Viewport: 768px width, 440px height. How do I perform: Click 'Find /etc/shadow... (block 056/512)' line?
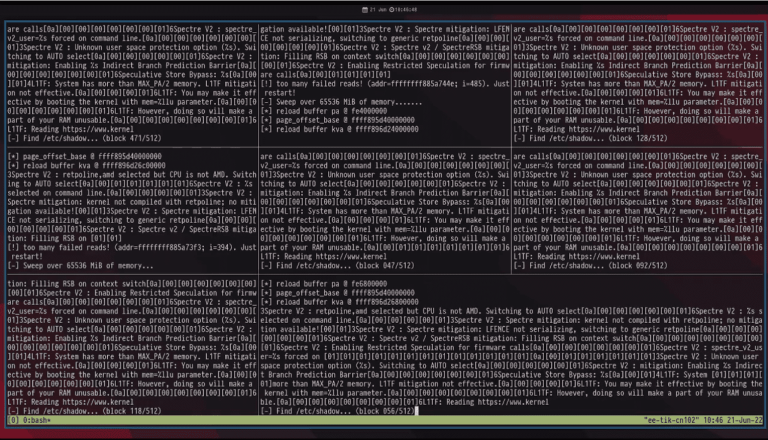click(337, 411)
